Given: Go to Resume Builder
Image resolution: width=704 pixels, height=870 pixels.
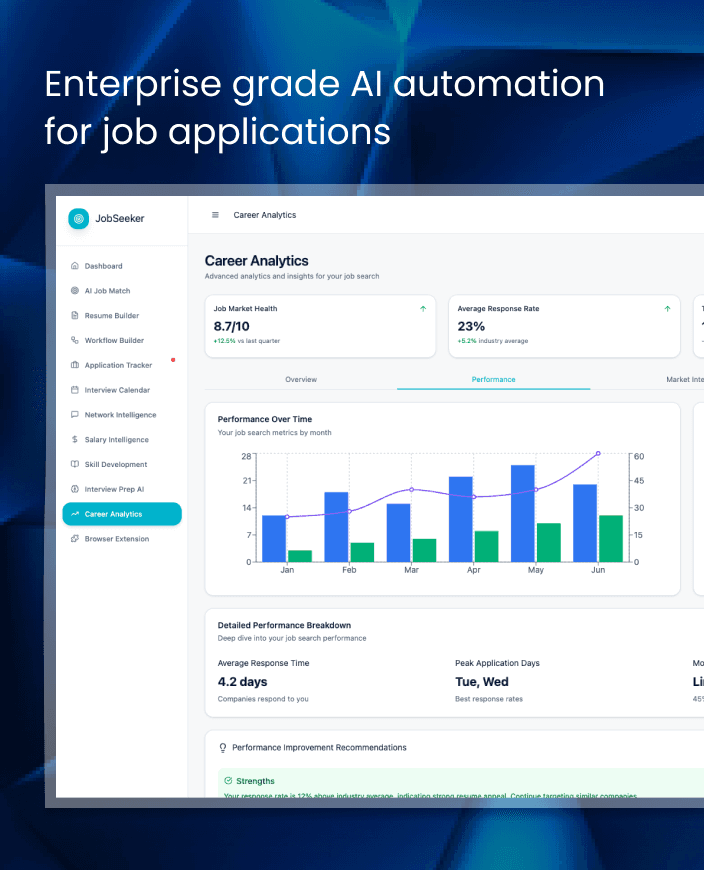Looking at the screenshot, I should pyautogui.click(x=122, y=315).
